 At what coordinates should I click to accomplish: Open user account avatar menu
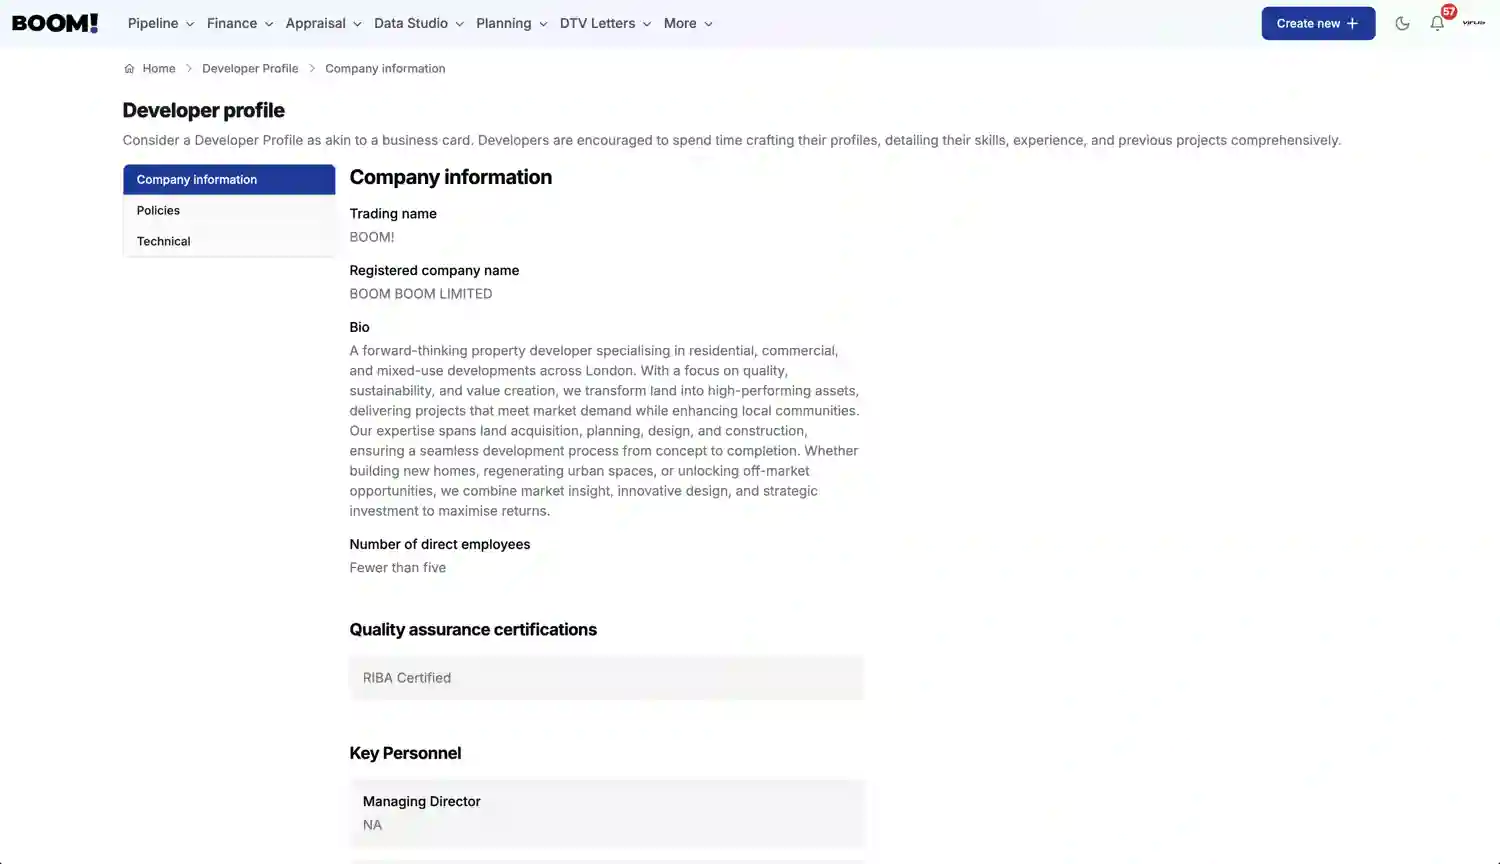[x=1474, y=23]
